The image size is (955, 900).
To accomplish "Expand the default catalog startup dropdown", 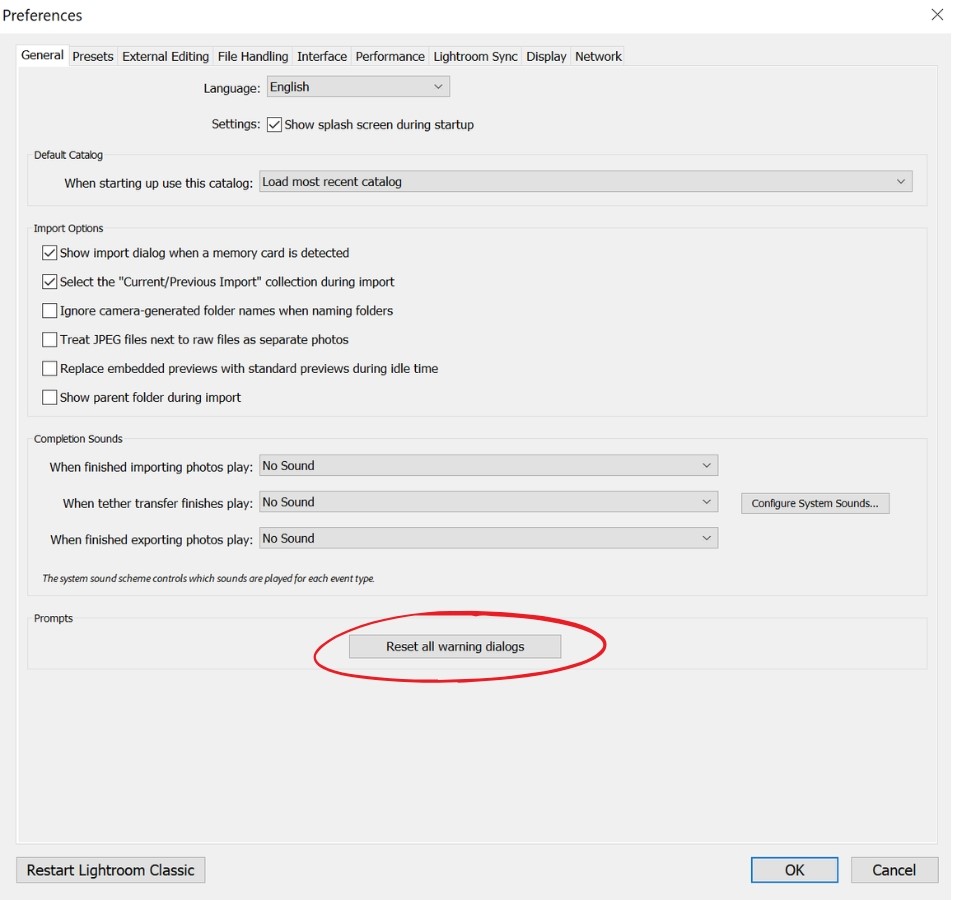I will (586, 181).
